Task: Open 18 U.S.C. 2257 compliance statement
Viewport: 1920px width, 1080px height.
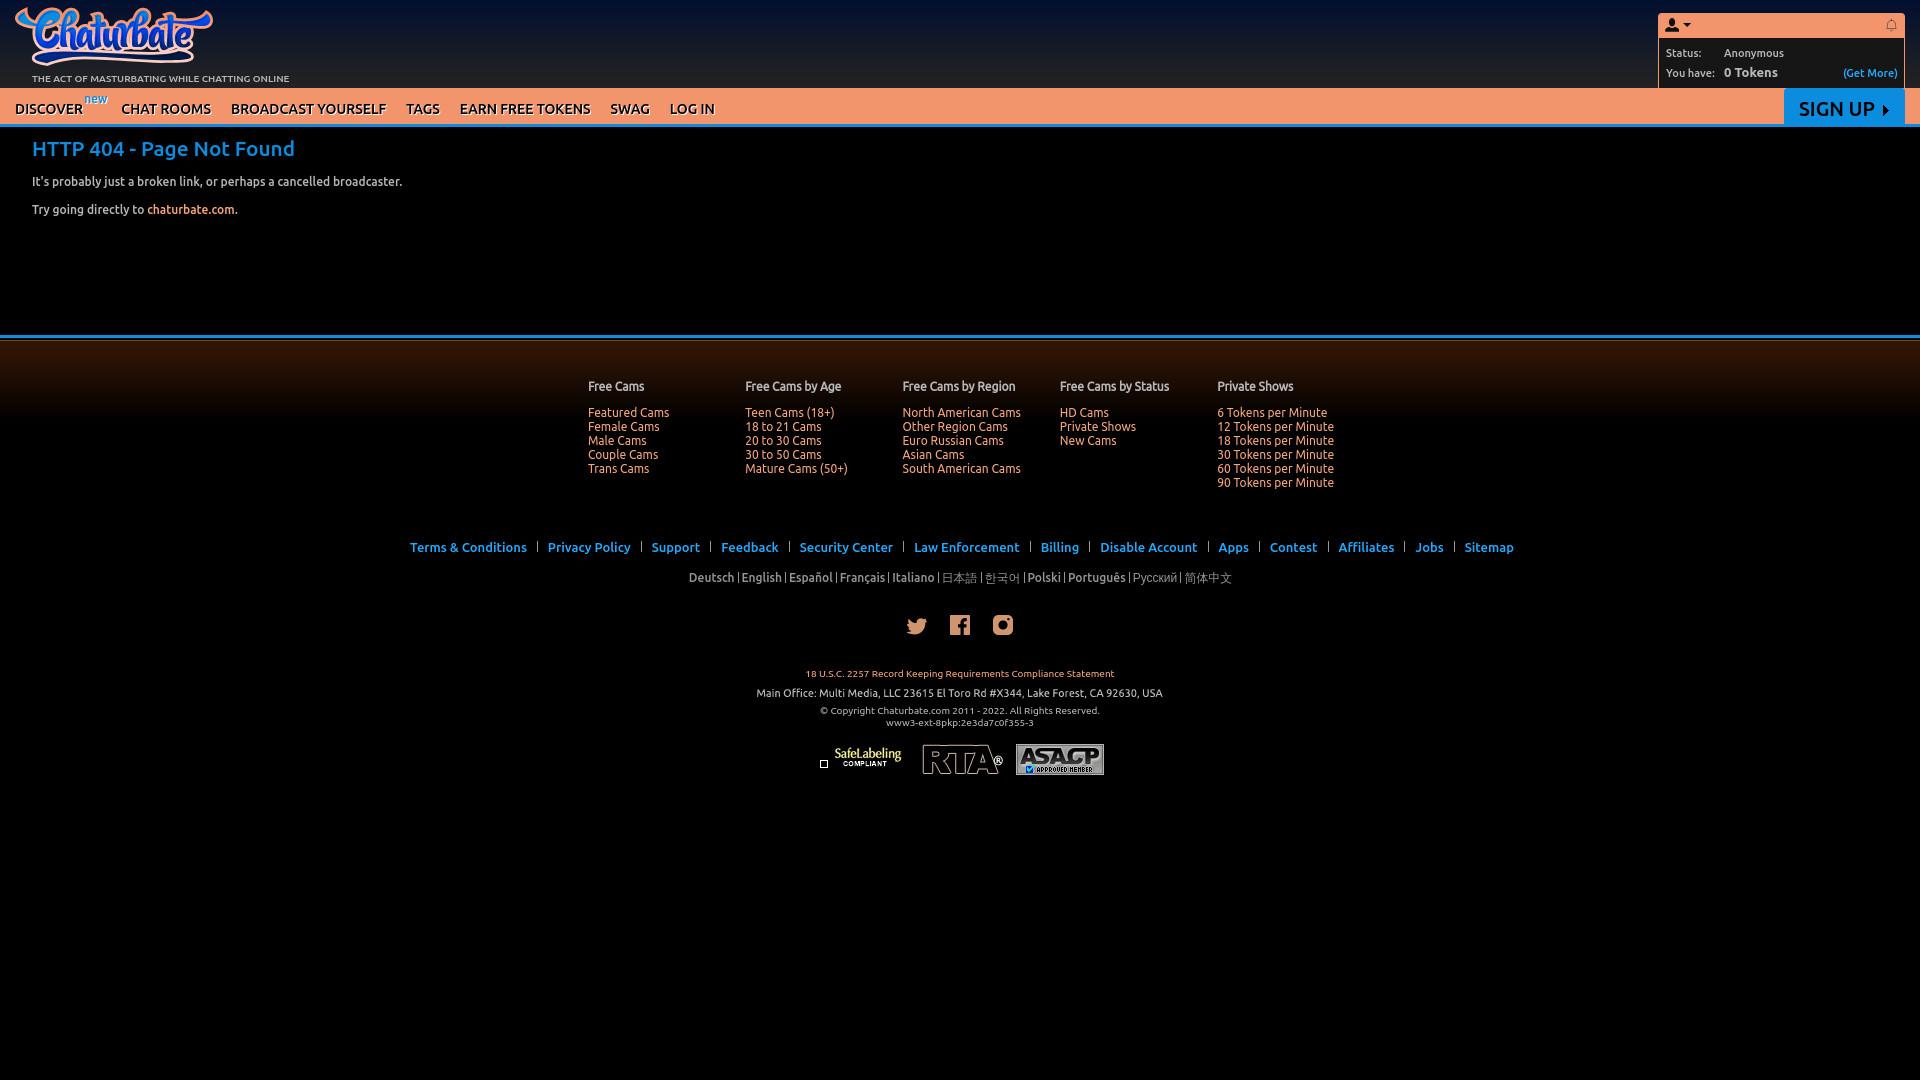Action: (960, 674)
